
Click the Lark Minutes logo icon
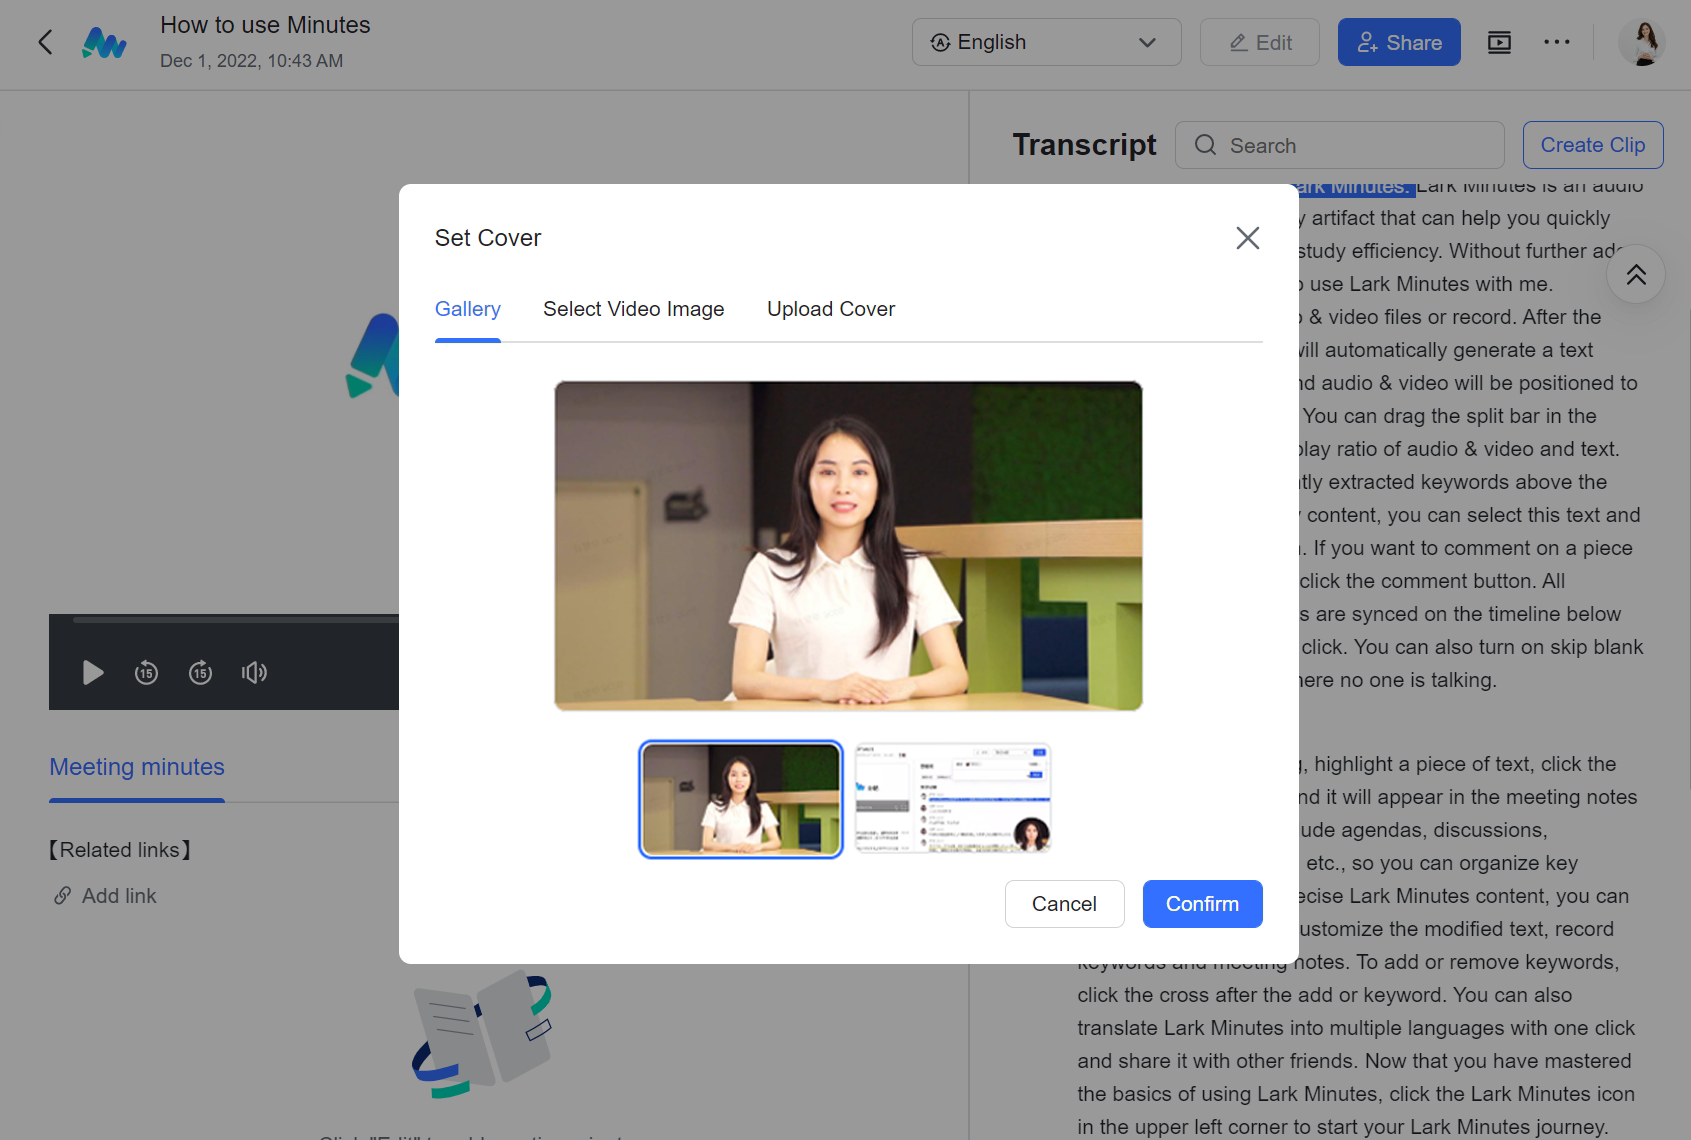click(x=104, y=43)
